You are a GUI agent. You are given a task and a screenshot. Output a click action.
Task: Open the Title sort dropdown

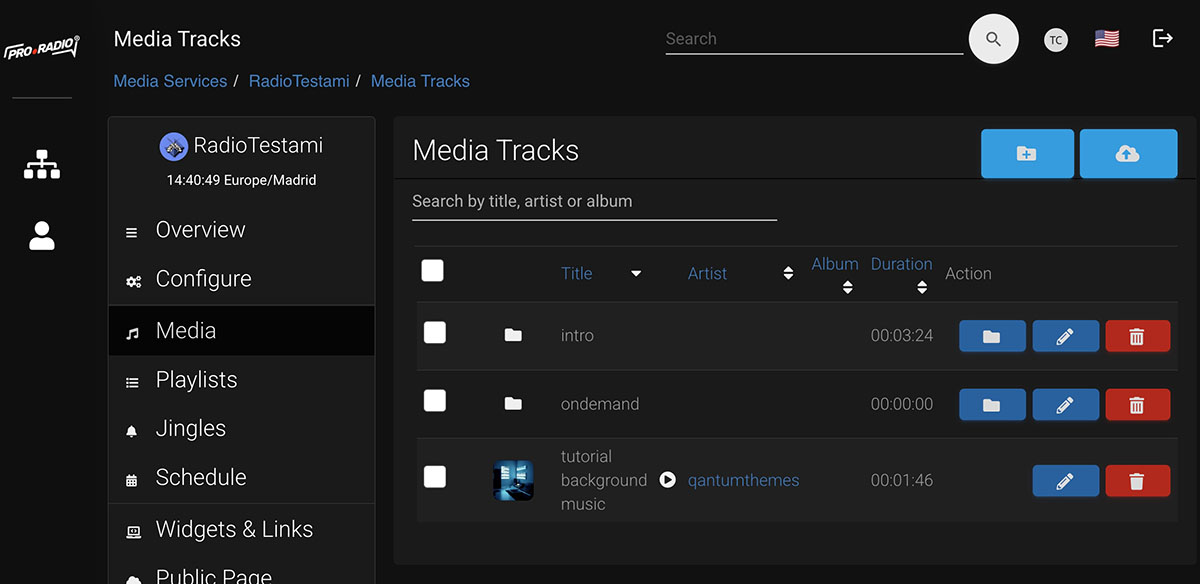(x=636, y=273)
